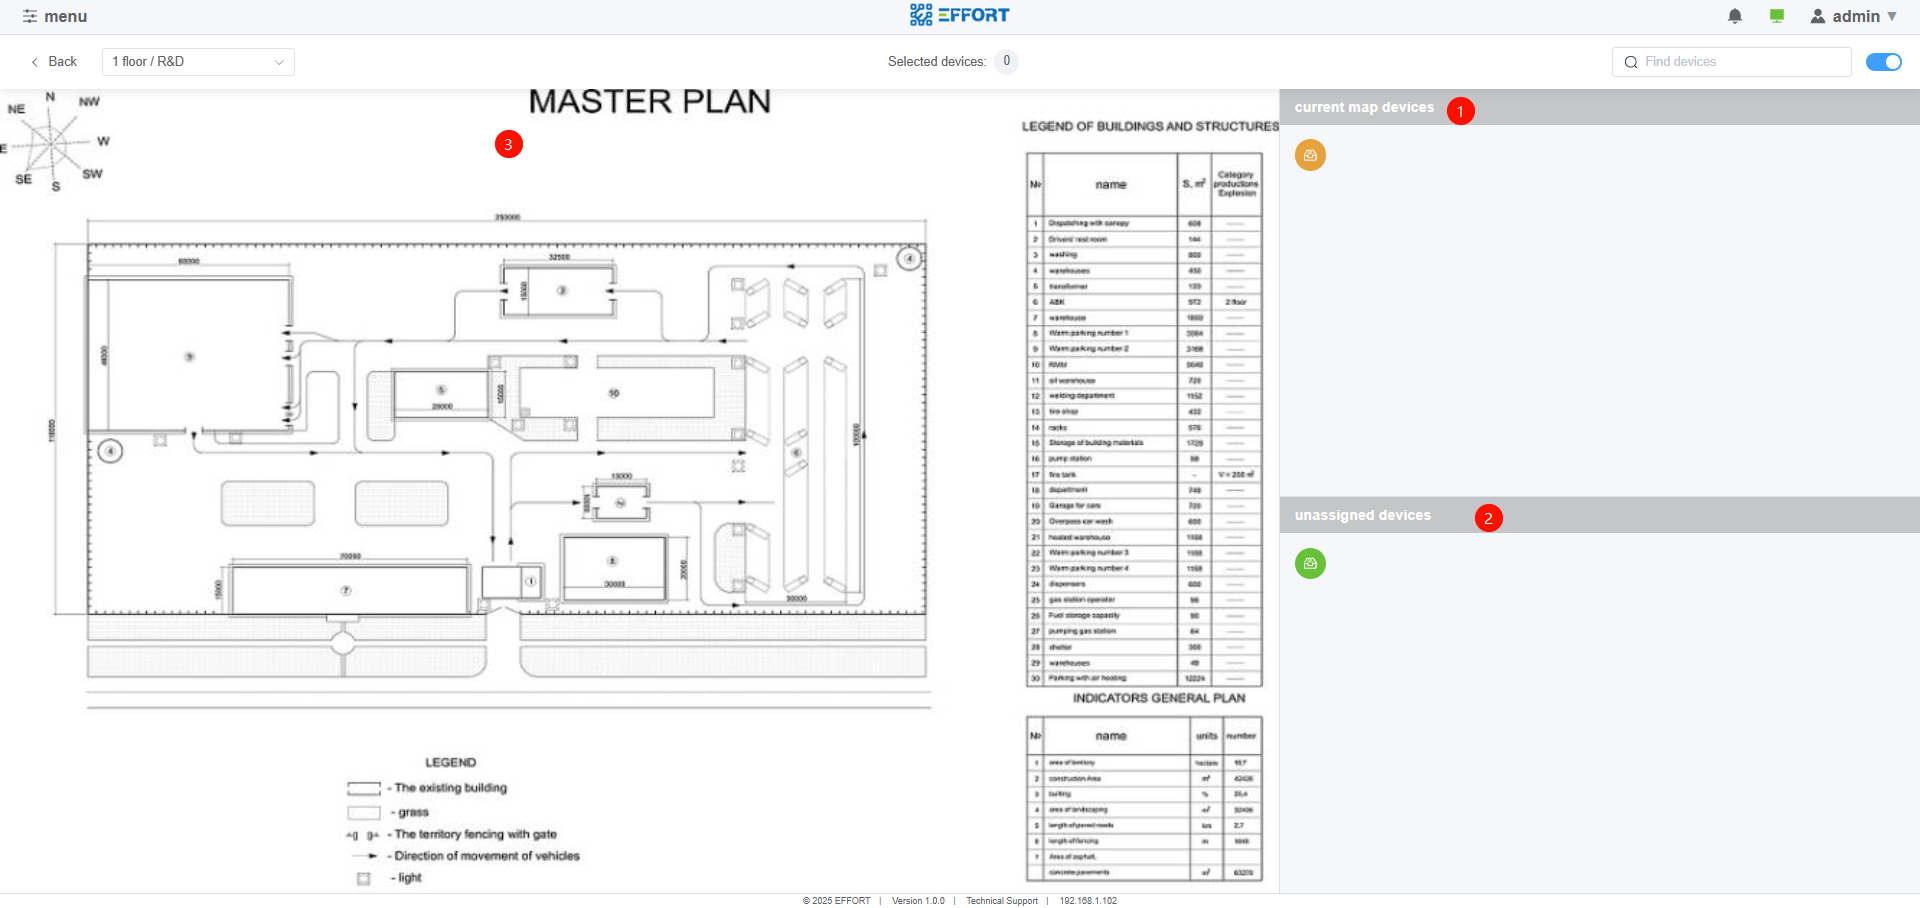Open the Technical Support footer link

tap(1001, 901)
